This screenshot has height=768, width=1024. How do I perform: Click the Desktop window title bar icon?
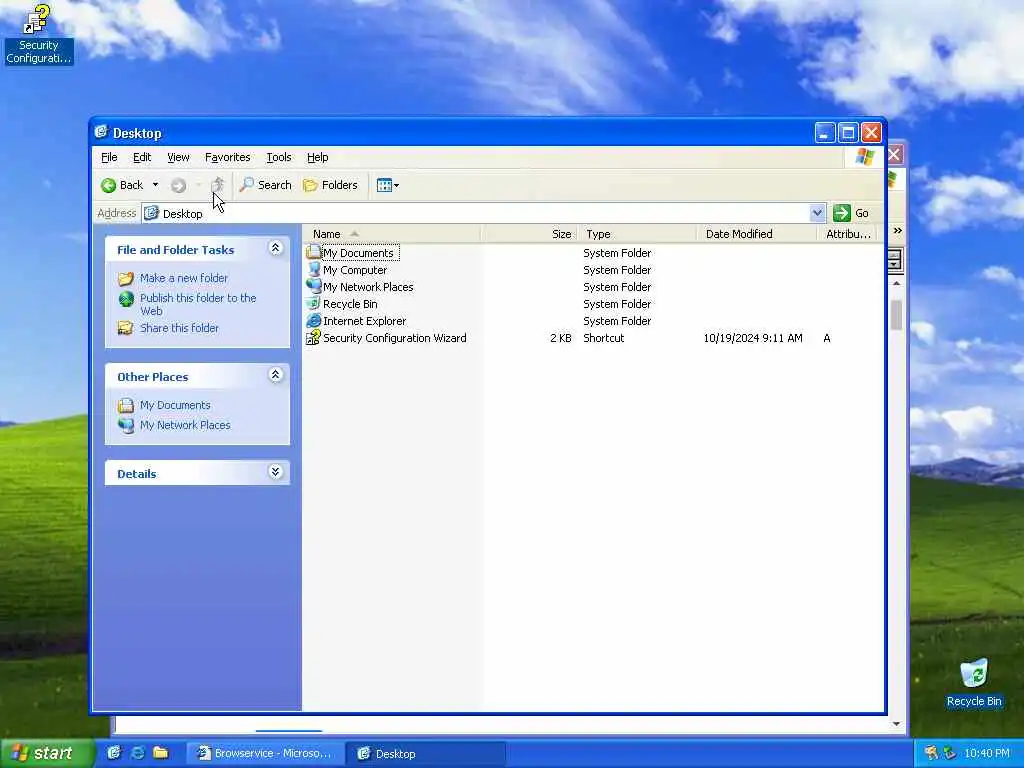[101, 133]
